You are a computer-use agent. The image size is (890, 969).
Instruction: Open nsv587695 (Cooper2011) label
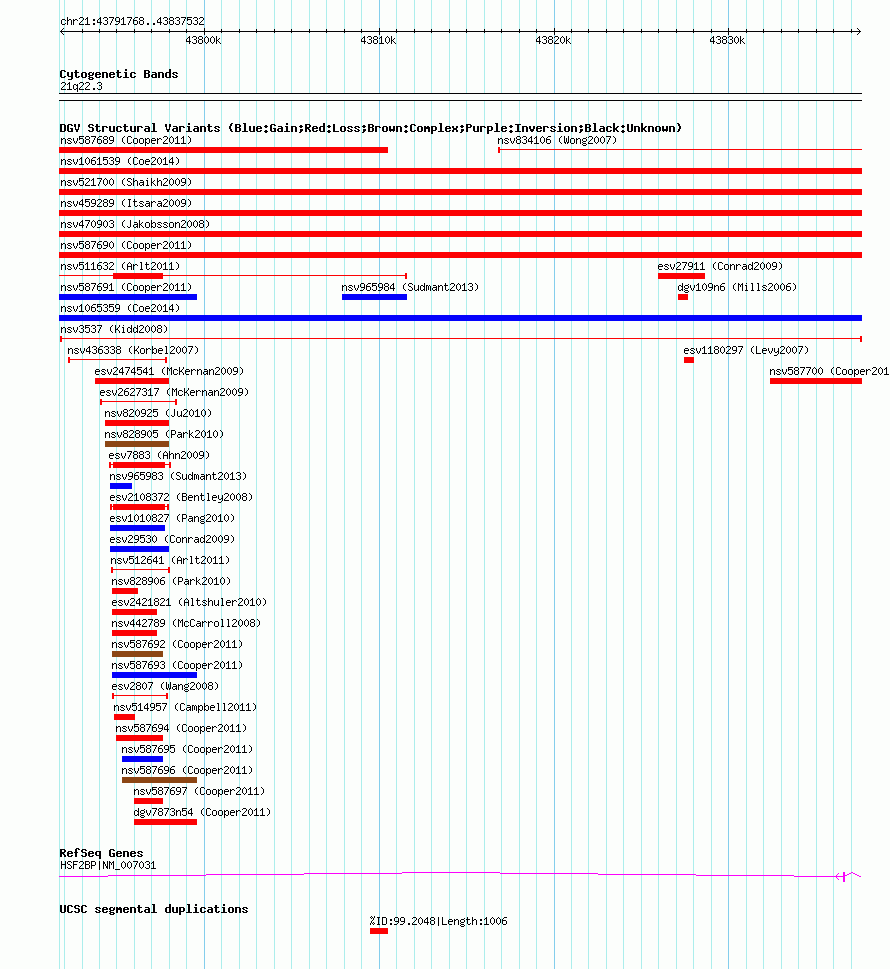click(x=187, y=750)
